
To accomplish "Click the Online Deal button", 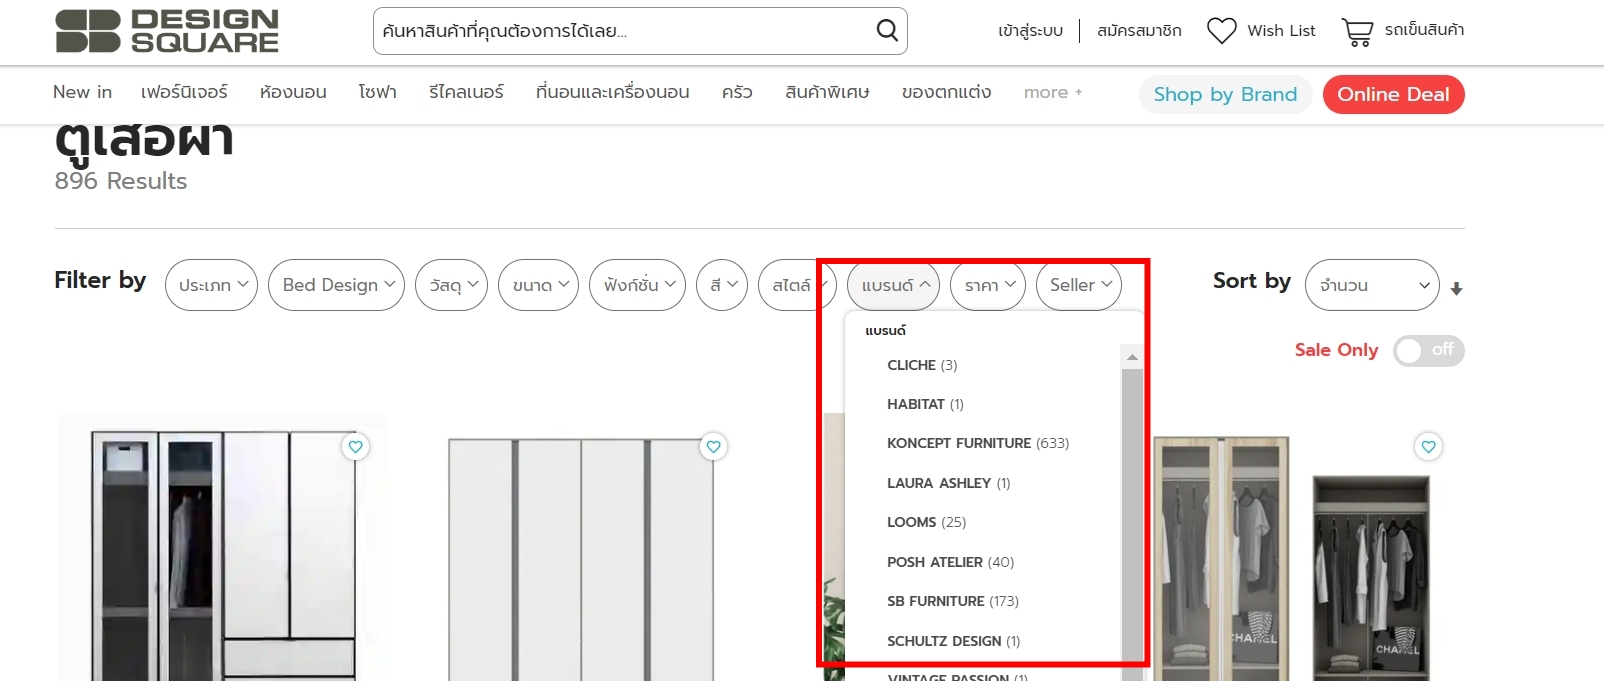I will pos(1393,94).
